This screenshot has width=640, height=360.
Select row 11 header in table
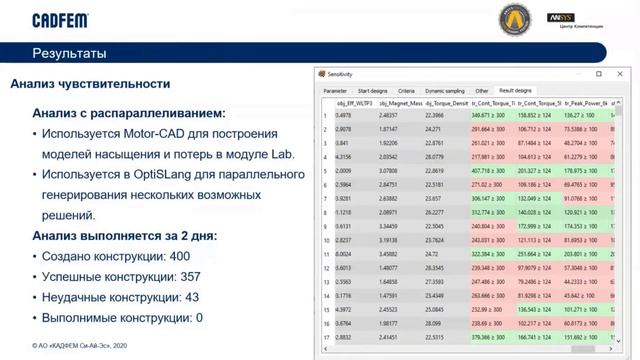(x=327, y=254)
